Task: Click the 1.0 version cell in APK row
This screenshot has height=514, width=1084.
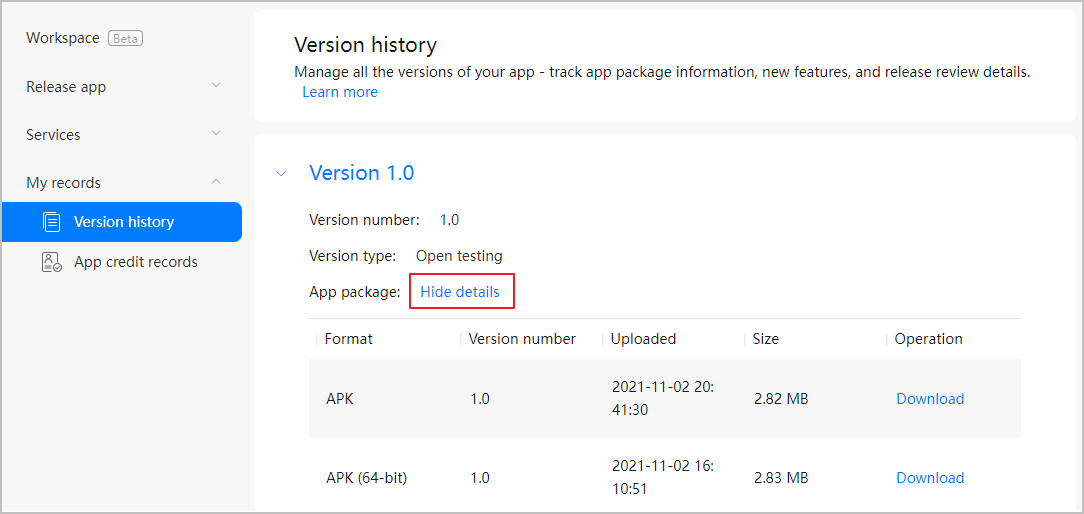Action: (x=479, y=399)
